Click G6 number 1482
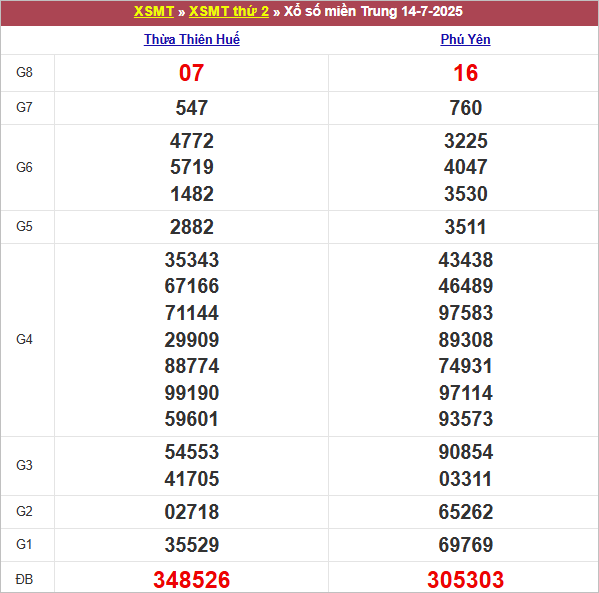This screenshot has width=599, height=593. [191, 194]
